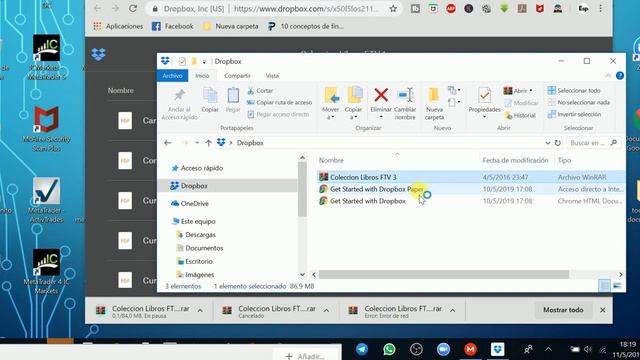Switch to the Compartir ribbon tab
Viewport: 640px width, 360px height.
click(x=237, y=76)
